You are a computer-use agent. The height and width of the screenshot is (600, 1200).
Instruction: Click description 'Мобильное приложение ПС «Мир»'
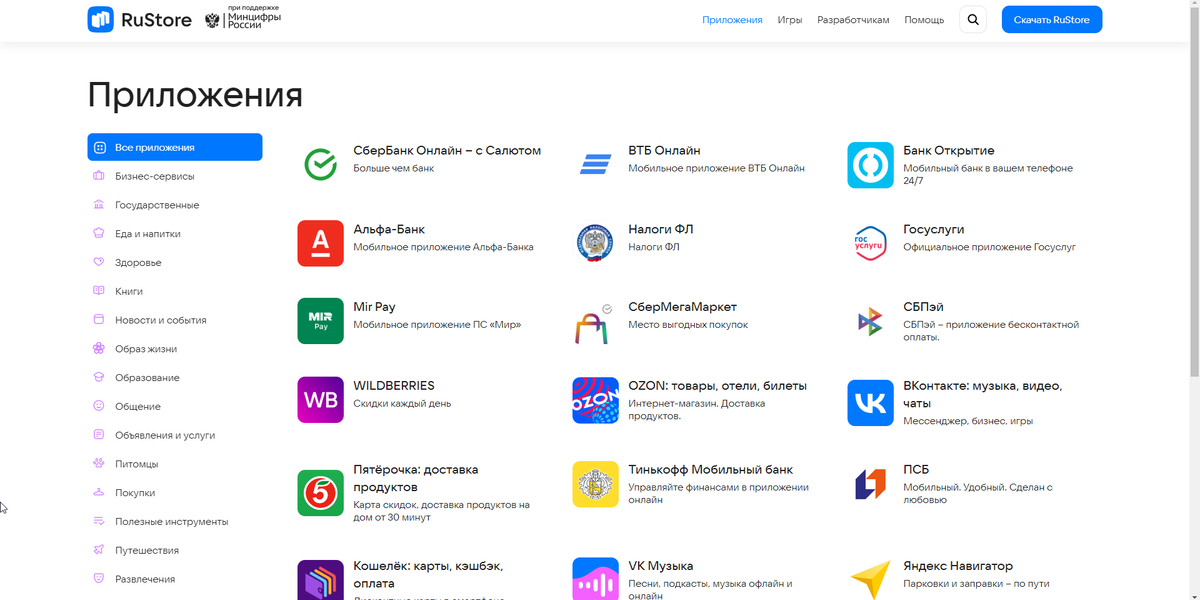[x=437, y=325]
